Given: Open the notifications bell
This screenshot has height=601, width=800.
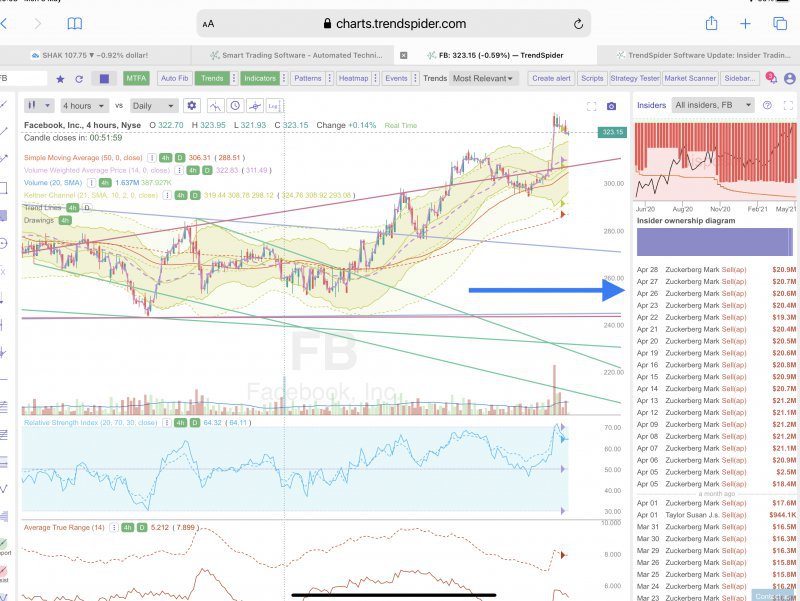Looking at the screenshot, I should (x=771, y=78).
